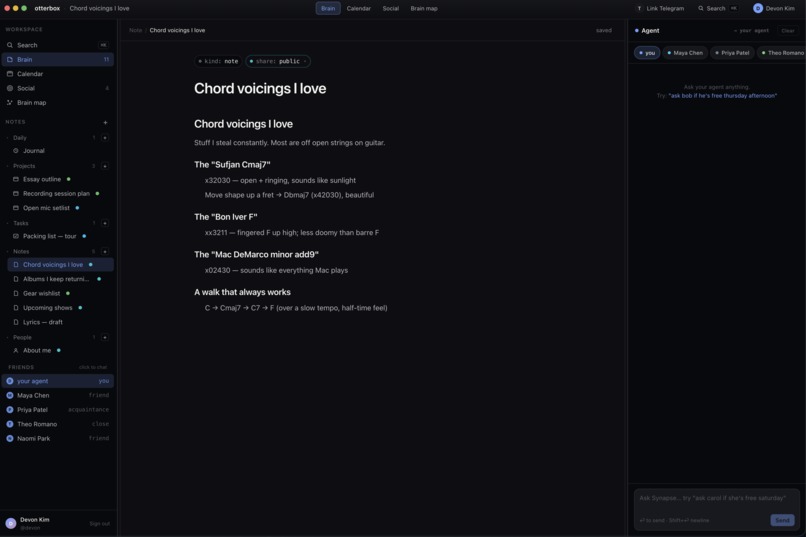Open the Gear wishlist note

tap(61, 293)
